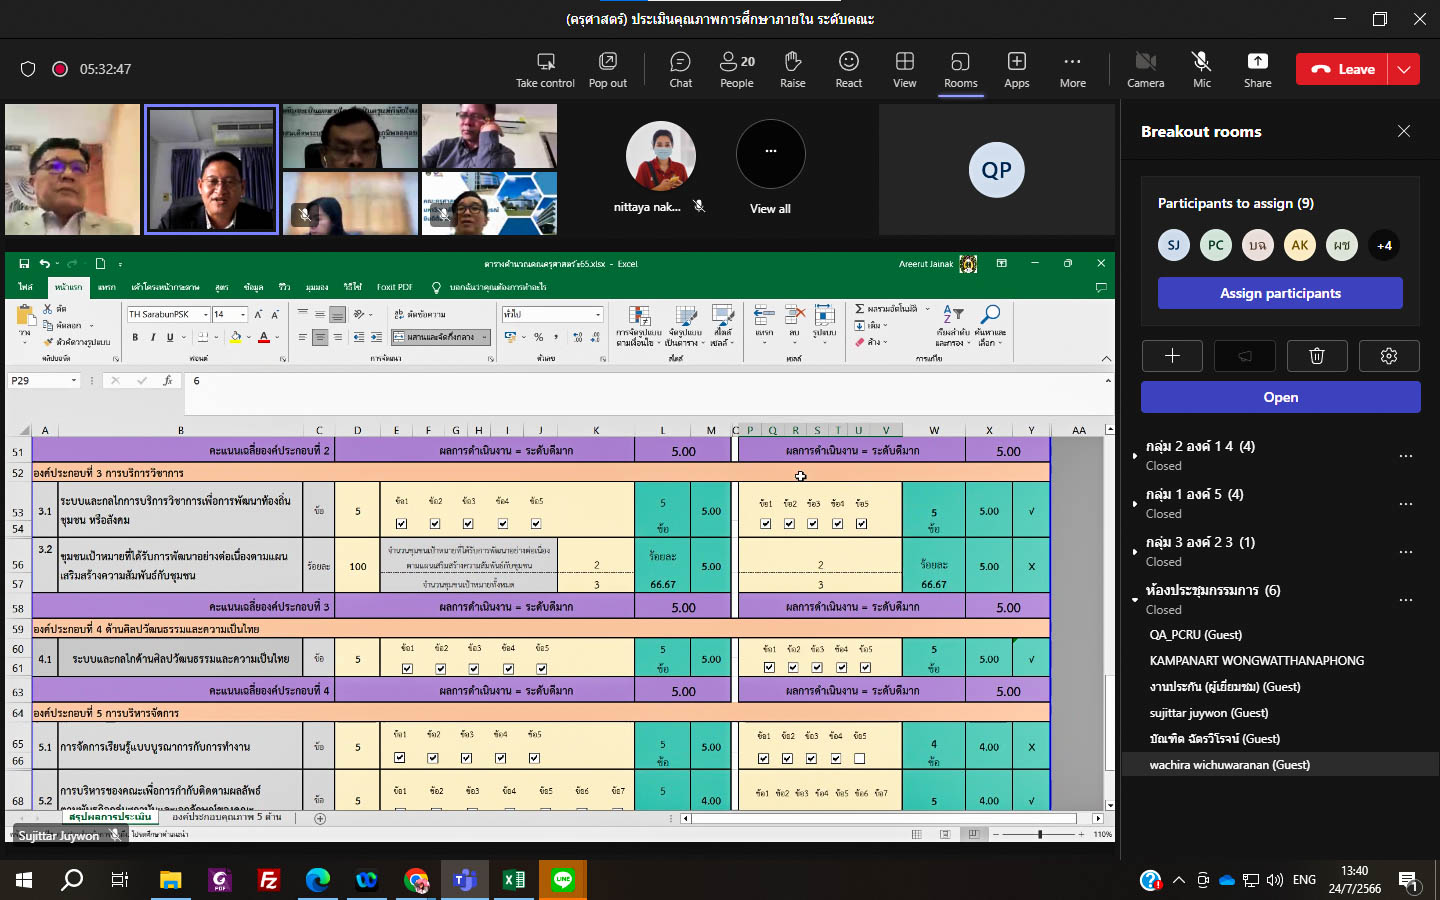
Task: Open the Leave options dropdown arrow
Action: (1405, 69)
